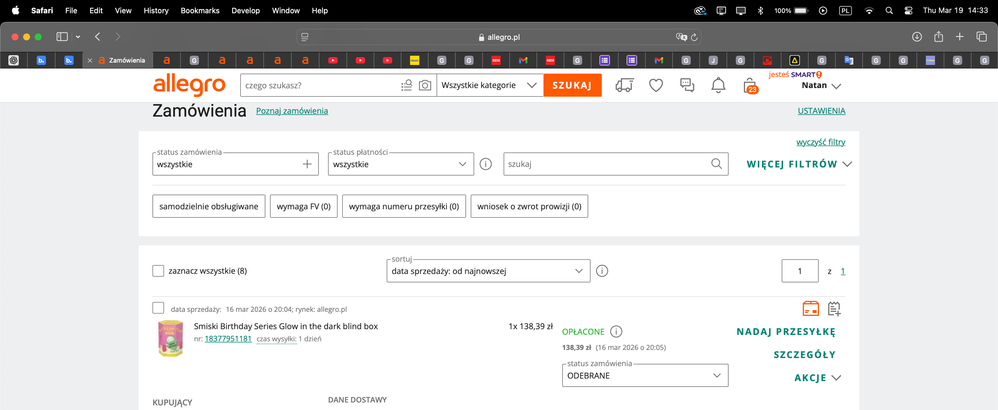Open the 'status płatności' dropdown
Screen dimensions: 998x410
(x=400, y=164)
